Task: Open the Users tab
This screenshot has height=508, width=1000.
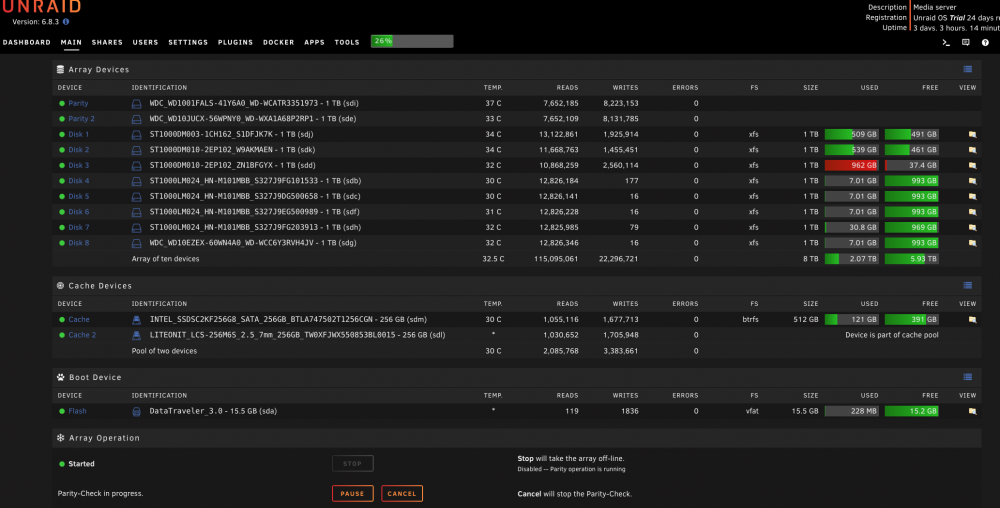Action: pyautogui.click(x=145, y=42)
